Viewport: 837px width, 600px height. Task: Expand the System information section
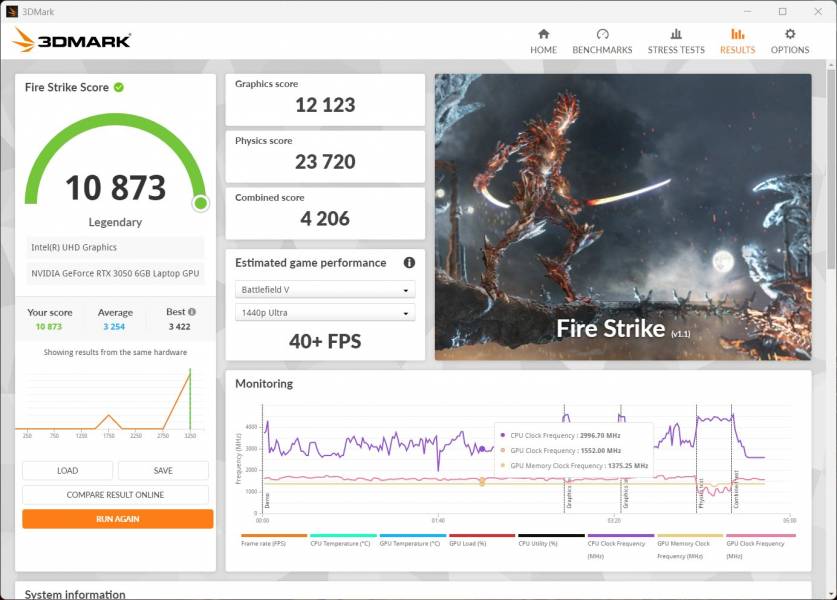click(75, 593)
